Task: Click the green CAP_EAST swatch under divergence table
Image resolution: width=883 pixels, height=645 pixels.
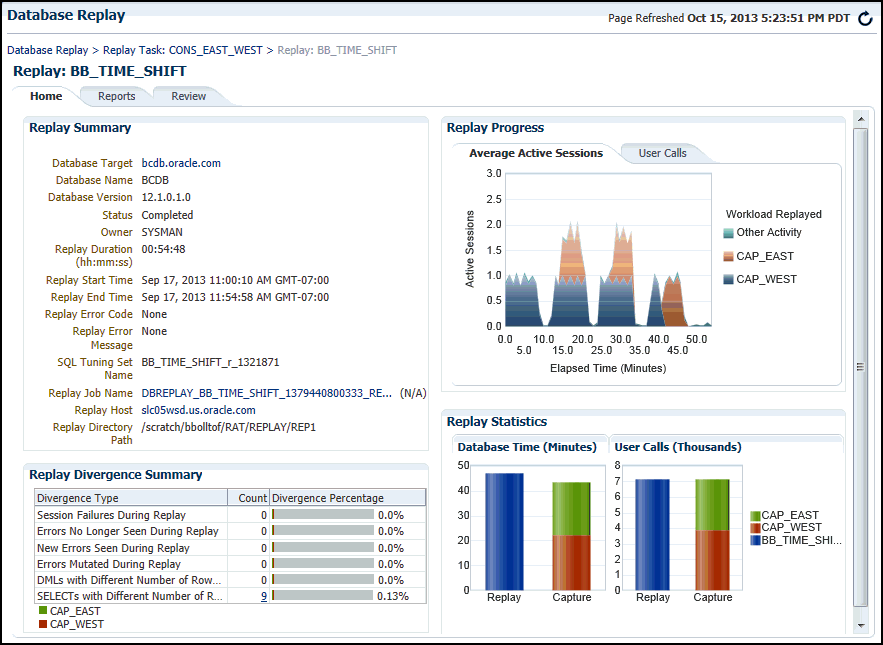Action: [43, 611]
